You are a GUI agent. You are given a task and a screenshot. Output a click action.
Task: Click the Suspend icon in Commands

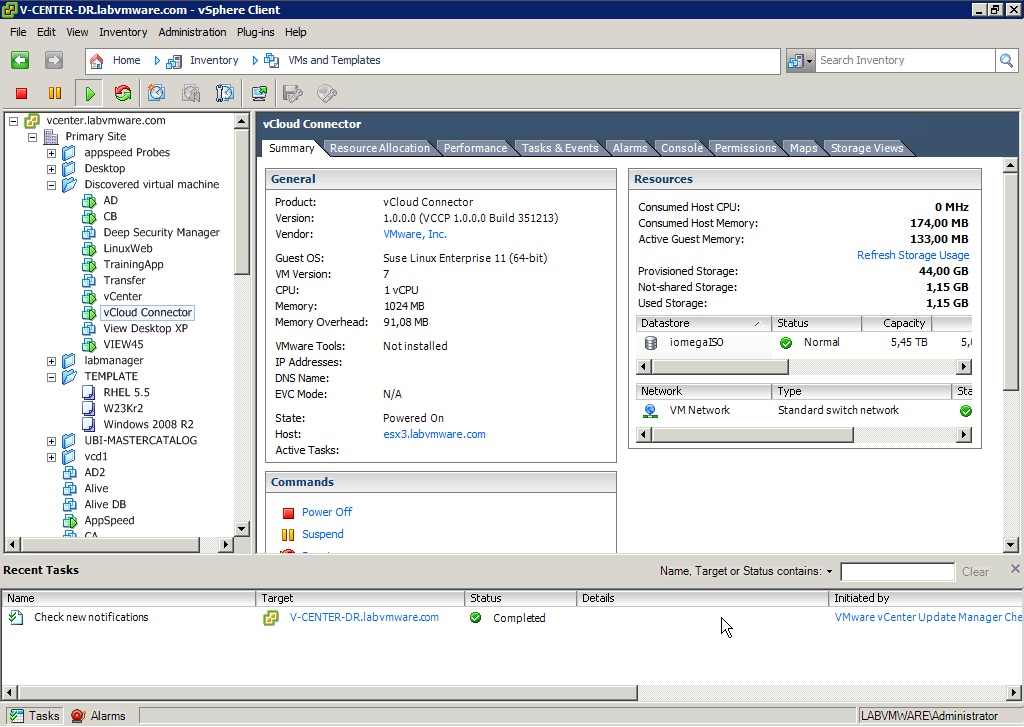click(x=288, y=535)
